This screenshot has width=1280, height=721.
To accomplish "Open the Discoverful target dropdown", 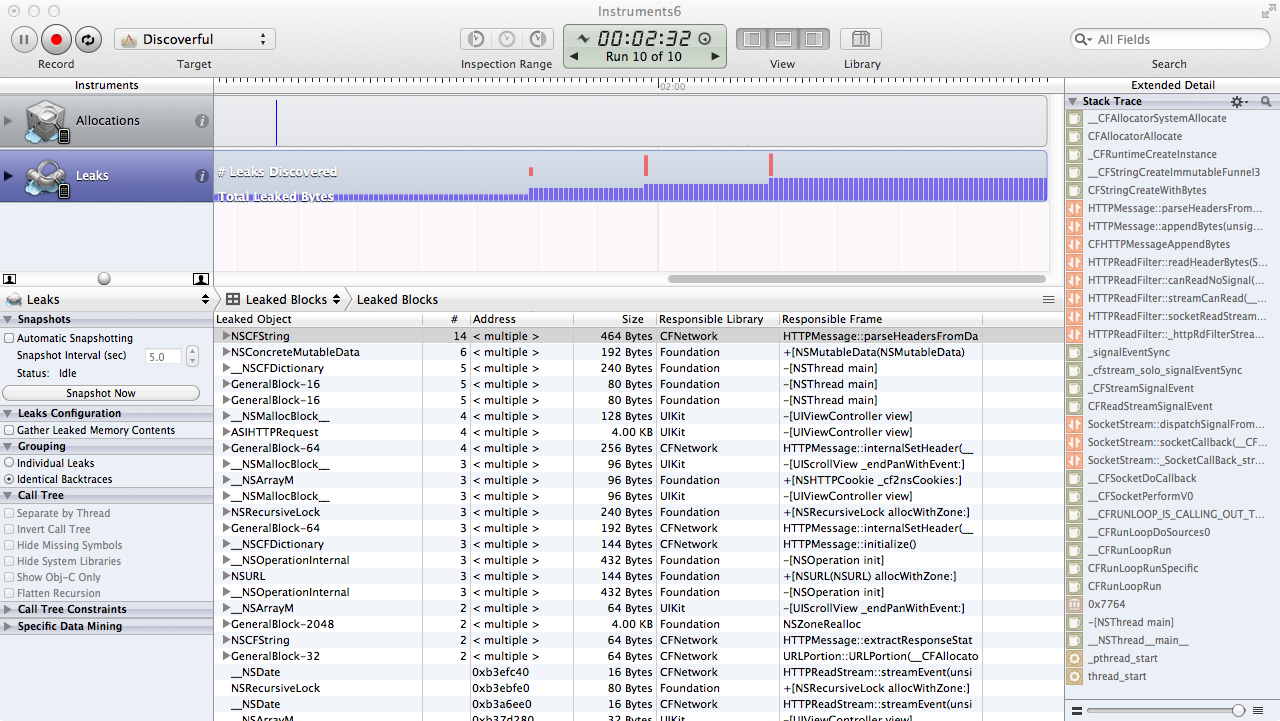I will (195, 39).
